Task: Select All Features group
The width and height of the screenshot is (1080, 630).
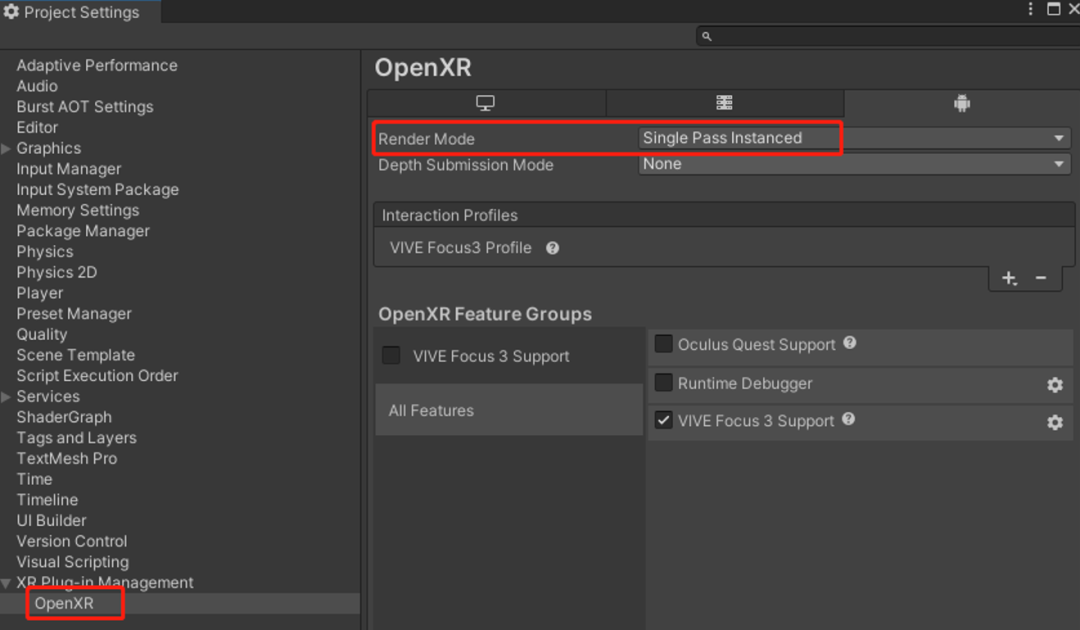Action: pyautogui.click(x=509, y=410)
